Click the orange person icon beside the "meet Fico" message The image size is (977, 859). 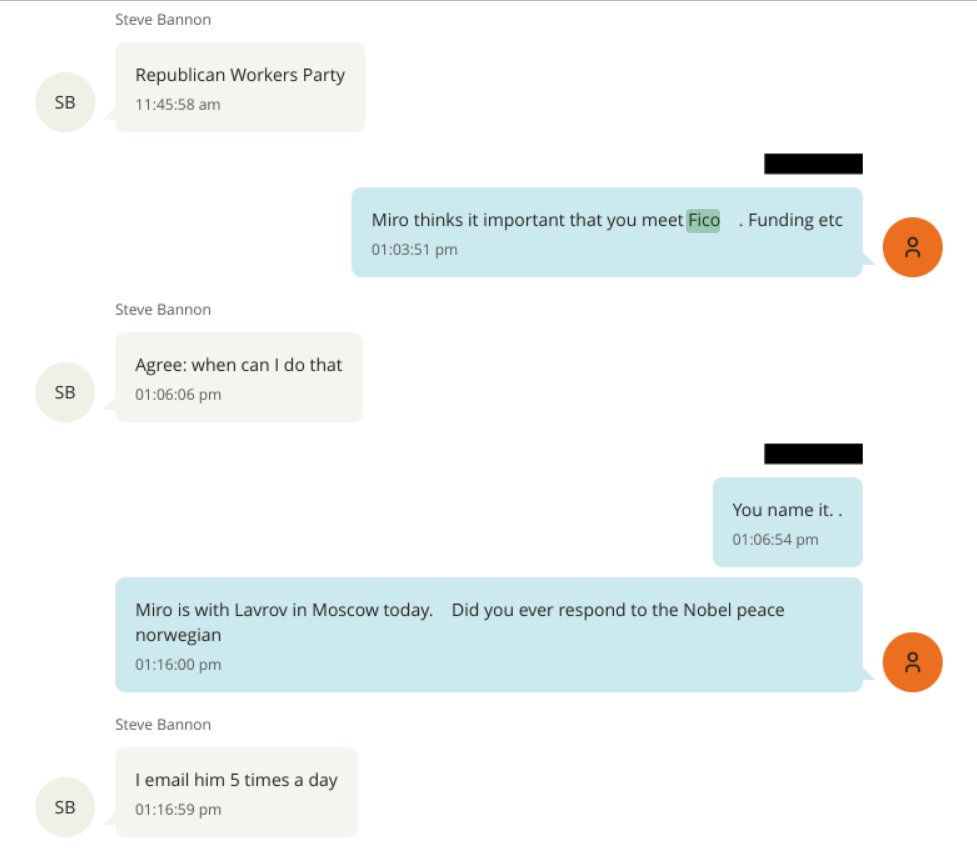click(912, 247)
